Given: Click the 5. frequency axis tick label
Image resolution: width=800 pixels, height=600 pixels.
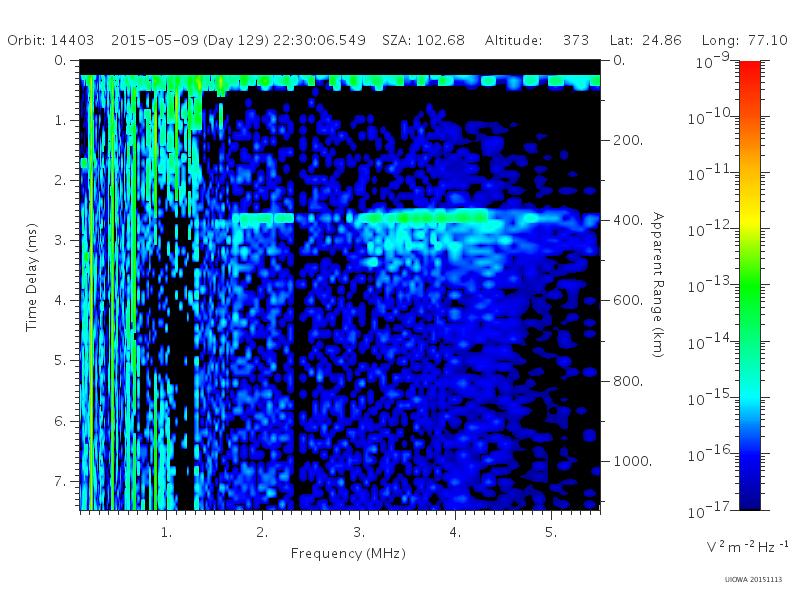Looking at the screenshot, I should (551, 533).
